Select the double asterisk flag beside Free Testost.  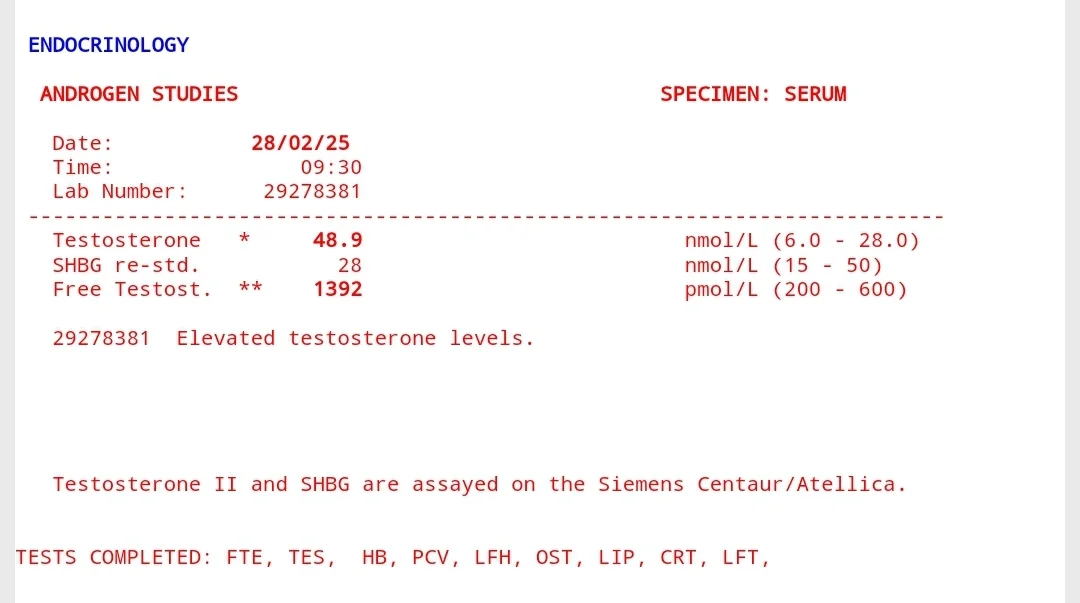click(x=250, y=290)
